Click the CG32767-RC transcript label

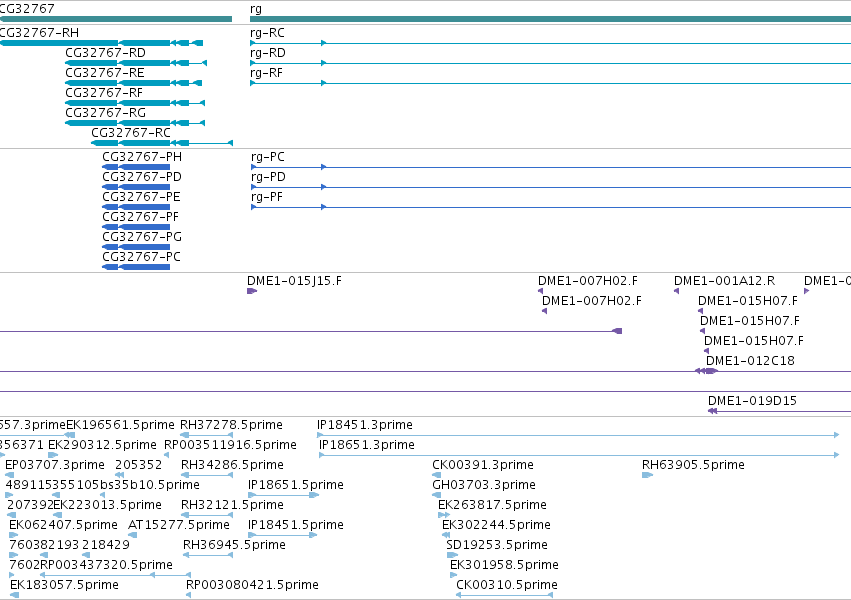[x=131, y=133]
